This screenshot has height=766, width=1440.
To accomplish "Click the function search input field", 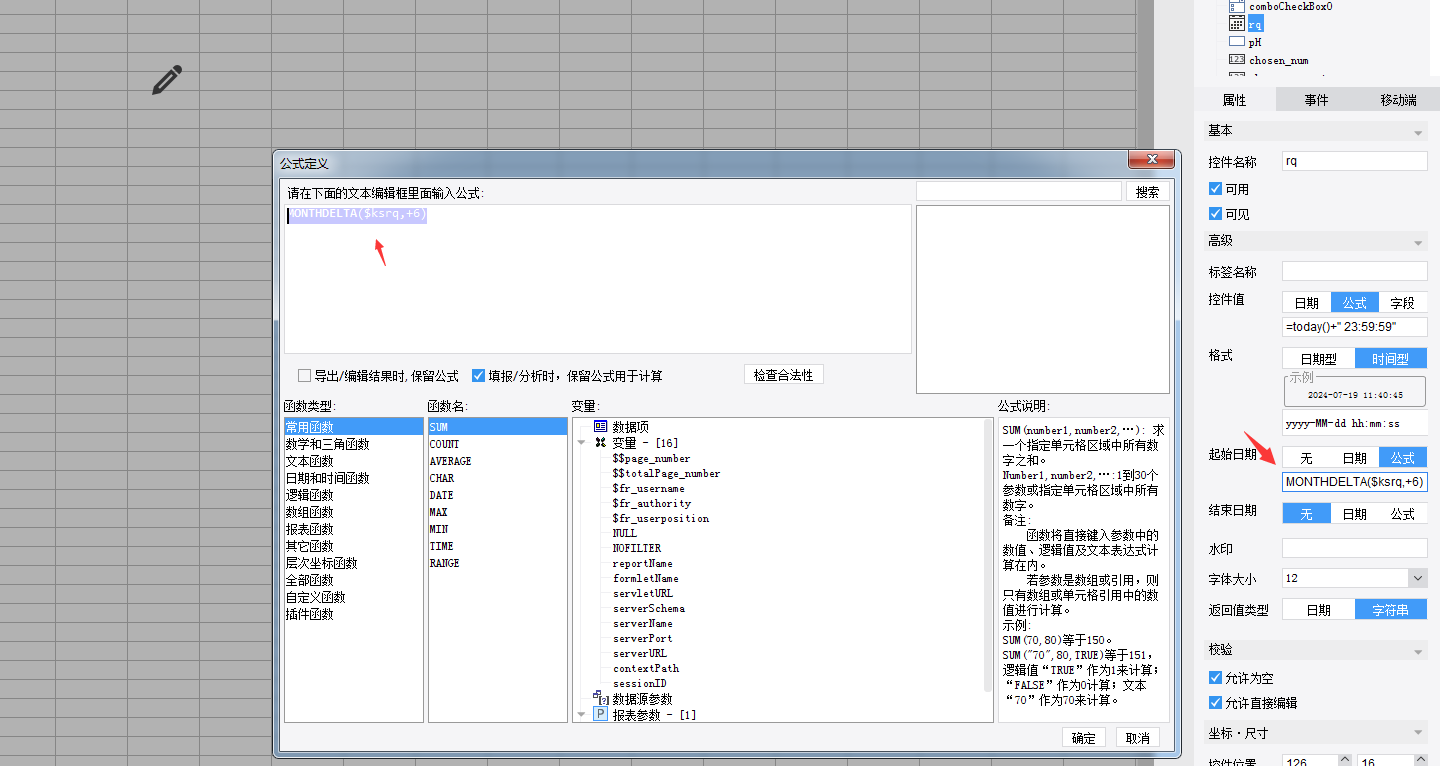I will 1019,191.
